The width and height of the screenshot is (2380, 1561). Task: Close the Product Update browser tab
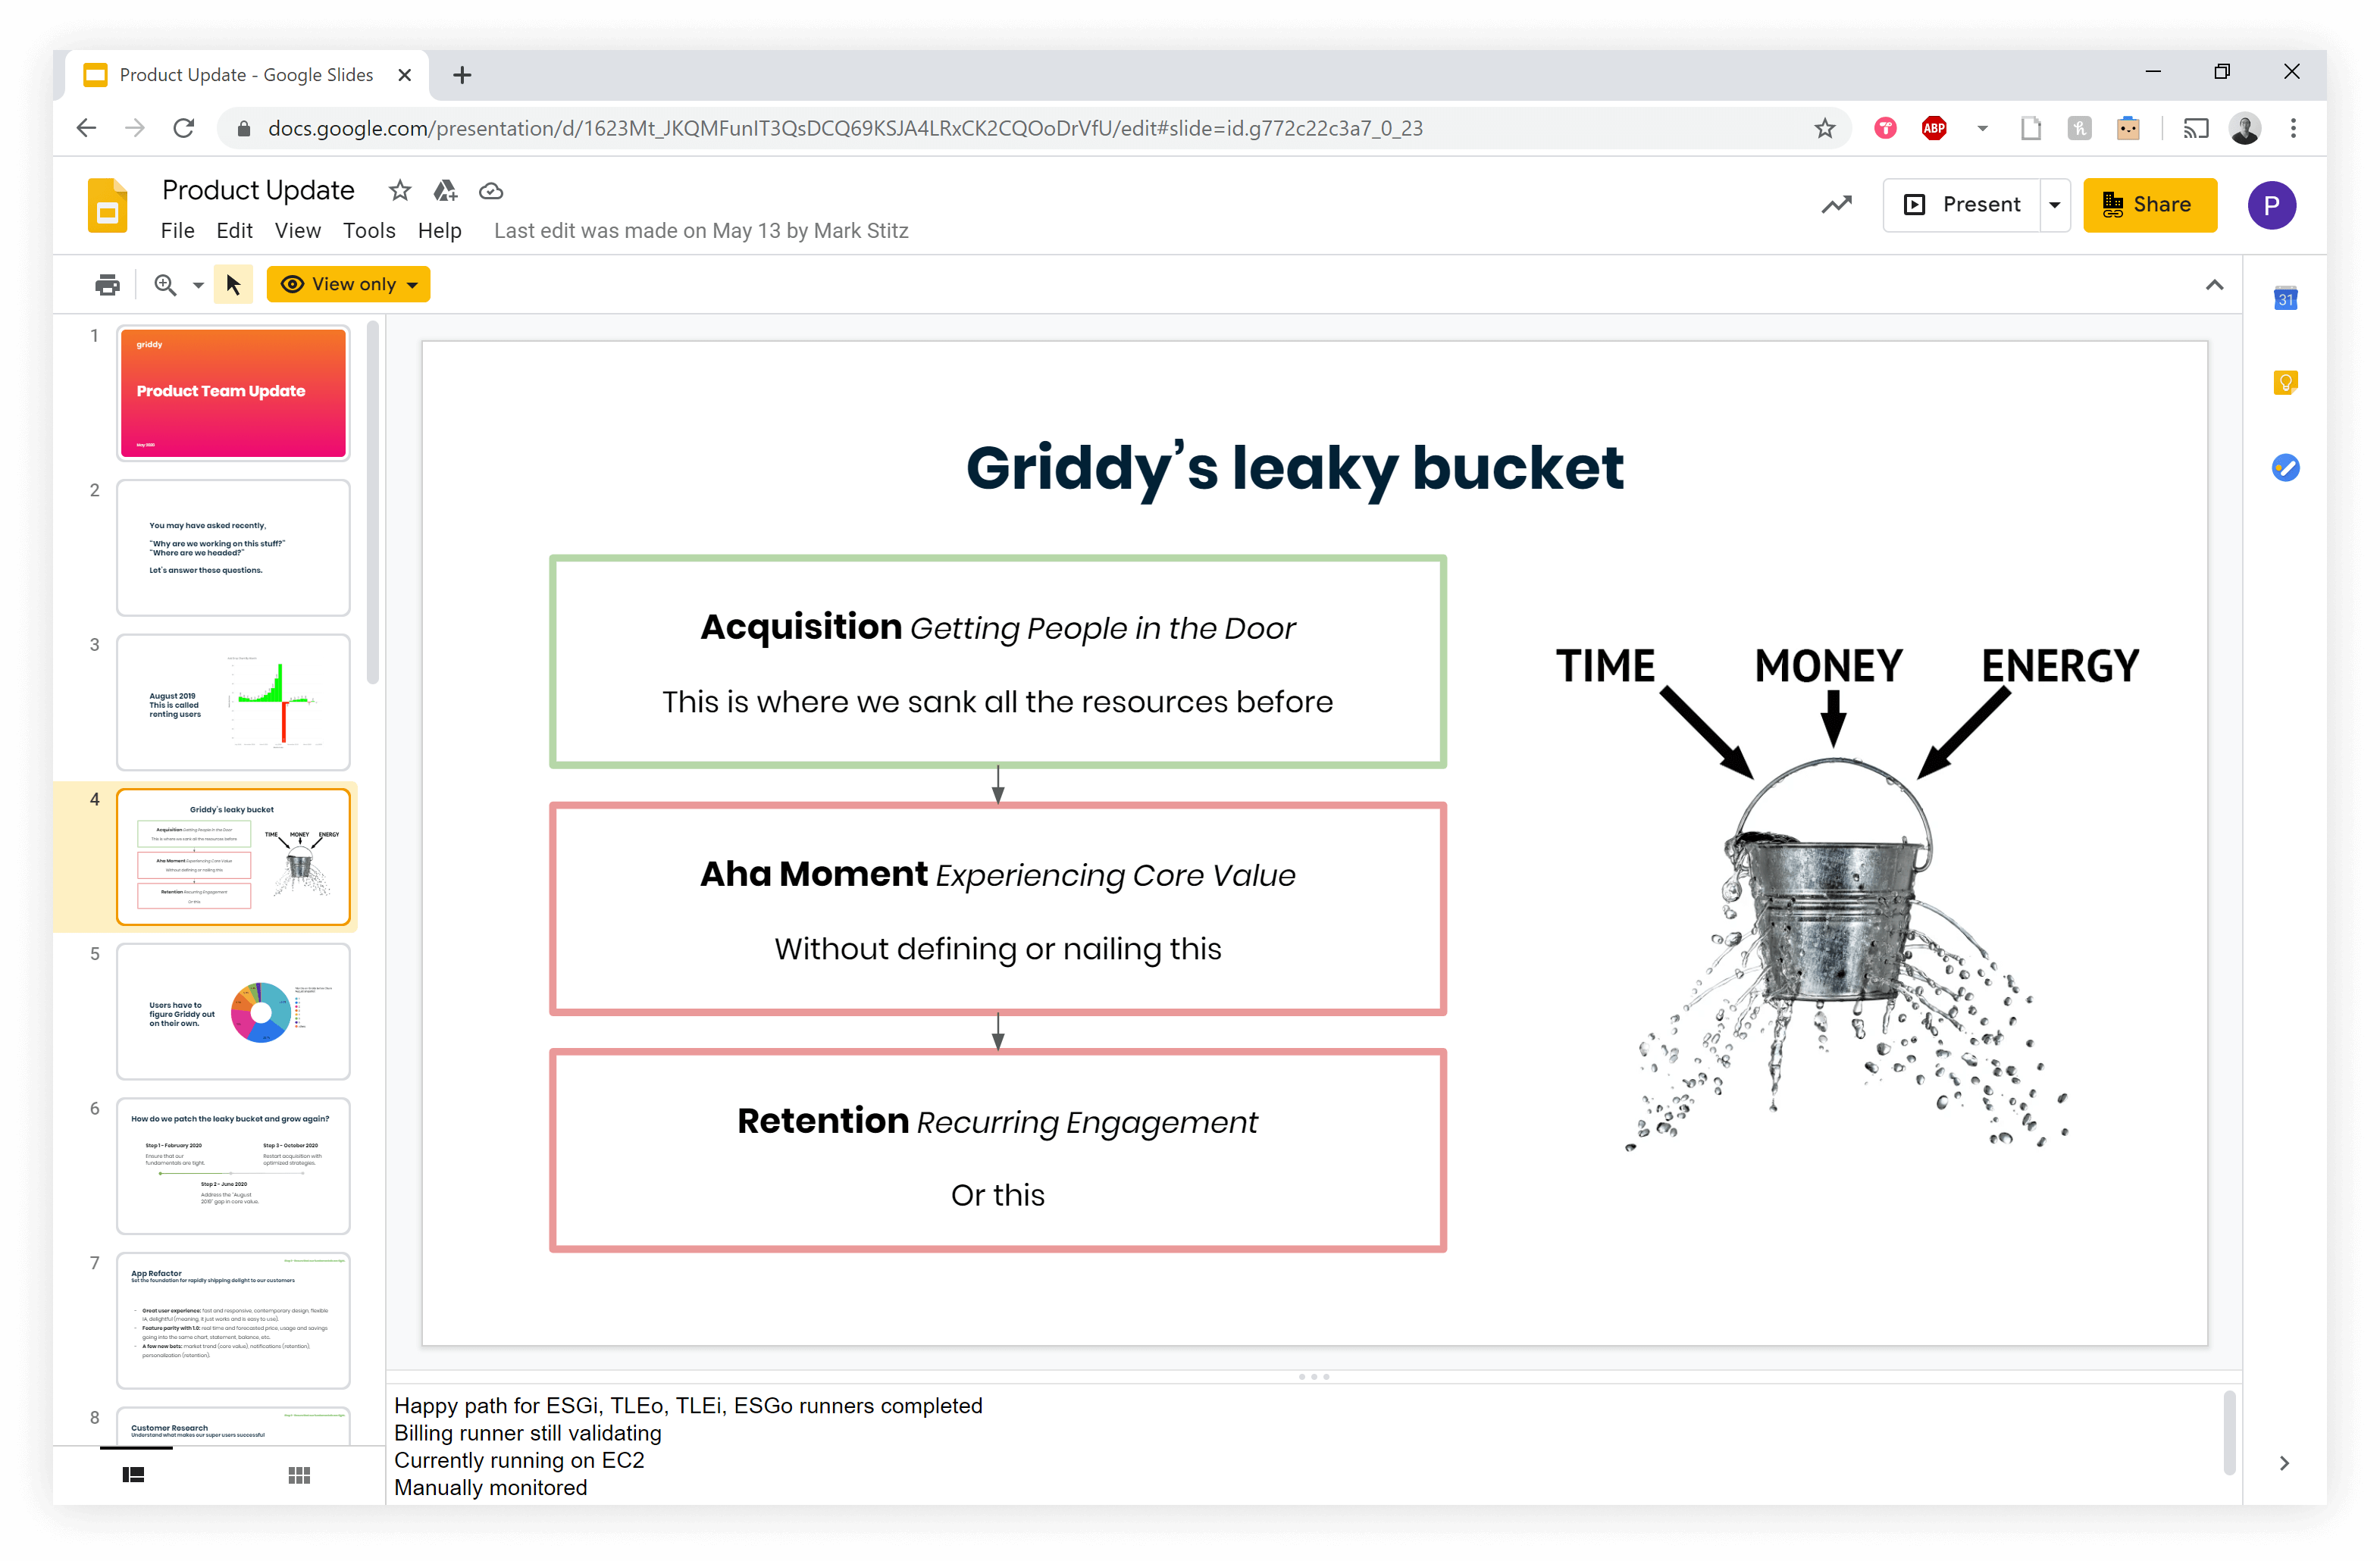click(x=404, y=75)
